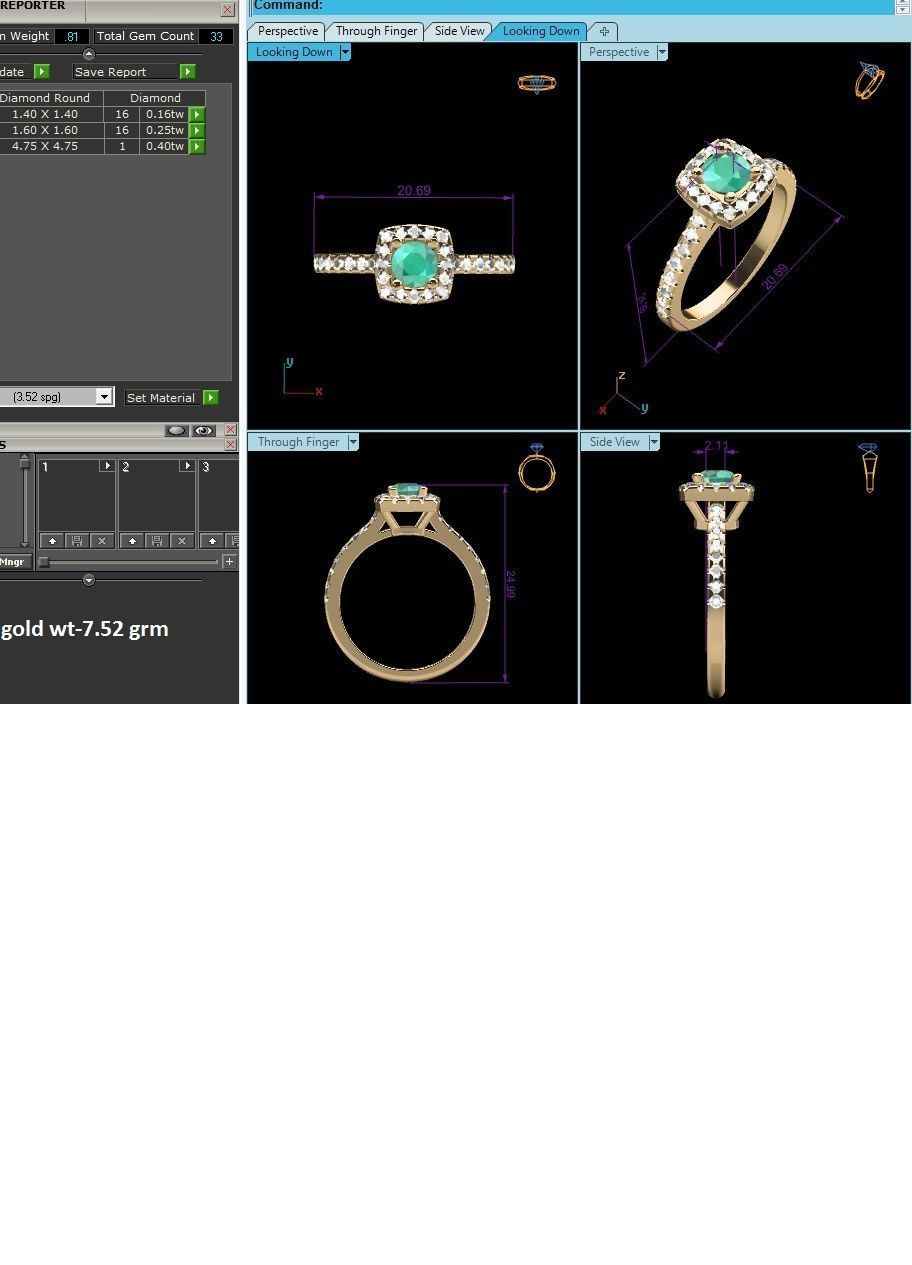912x1265 pixels.
Task: Click green arrow for 0.40tw diamond row
Action: tap(197, 147)
